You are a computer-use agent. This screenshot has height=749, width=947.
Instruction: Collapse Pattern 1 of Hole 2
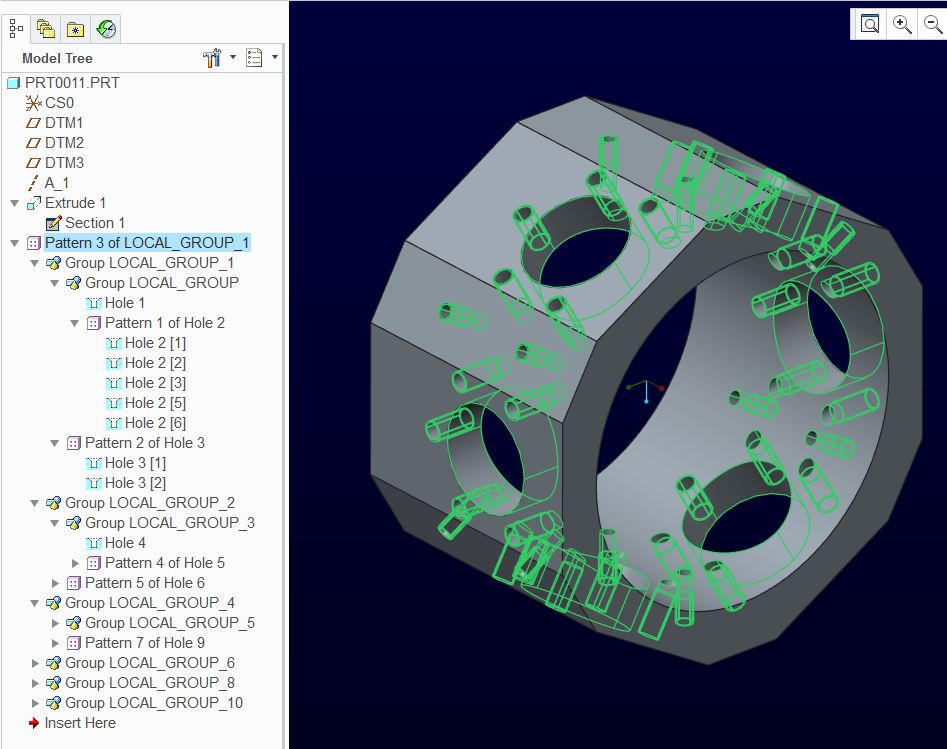(75, 323)
